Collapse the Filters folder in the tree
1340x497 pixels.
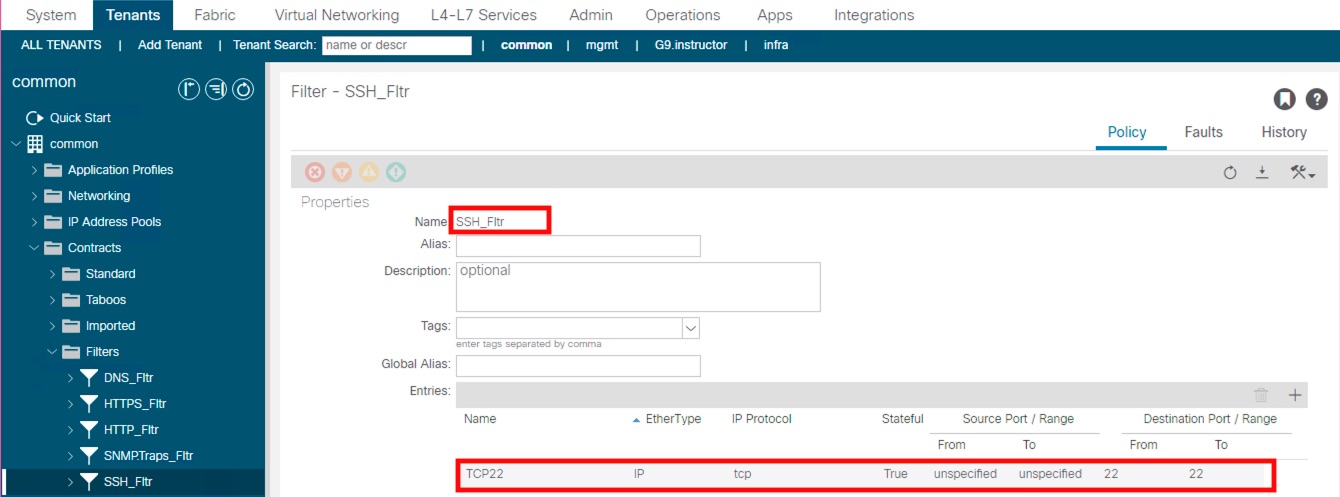point(53,352)
